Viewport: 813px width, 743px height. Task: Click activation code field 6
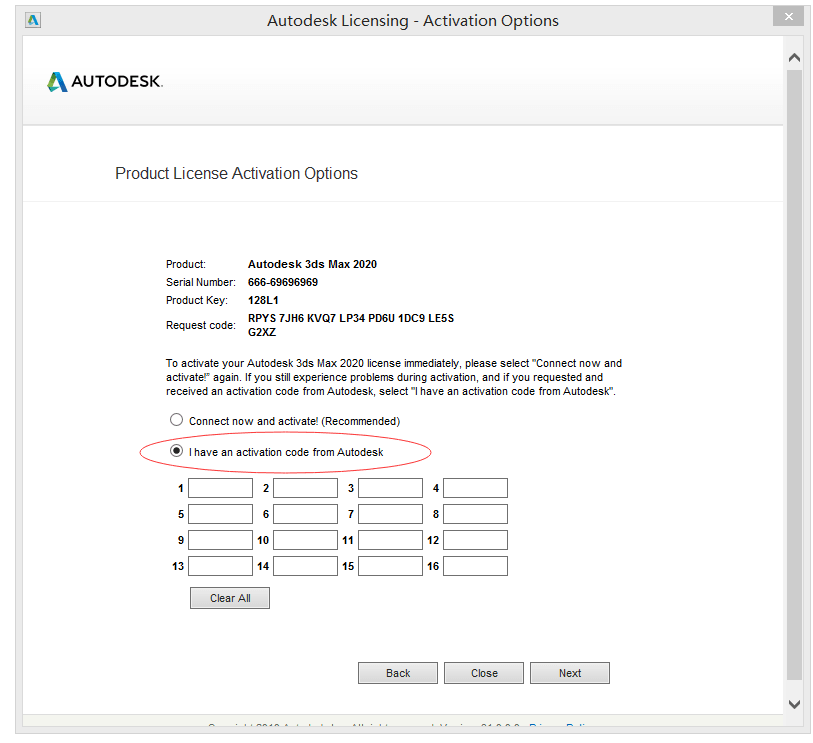coord(305,514)
